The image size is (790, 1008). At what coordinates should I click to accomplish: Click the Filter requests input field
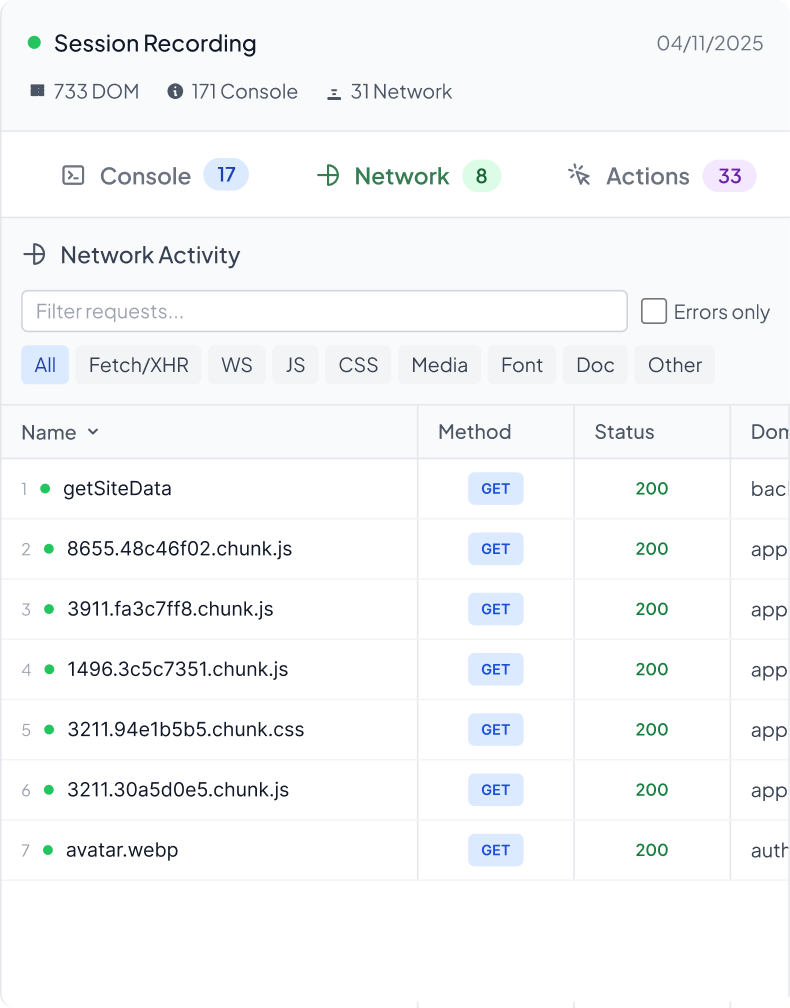coord(324,311)
